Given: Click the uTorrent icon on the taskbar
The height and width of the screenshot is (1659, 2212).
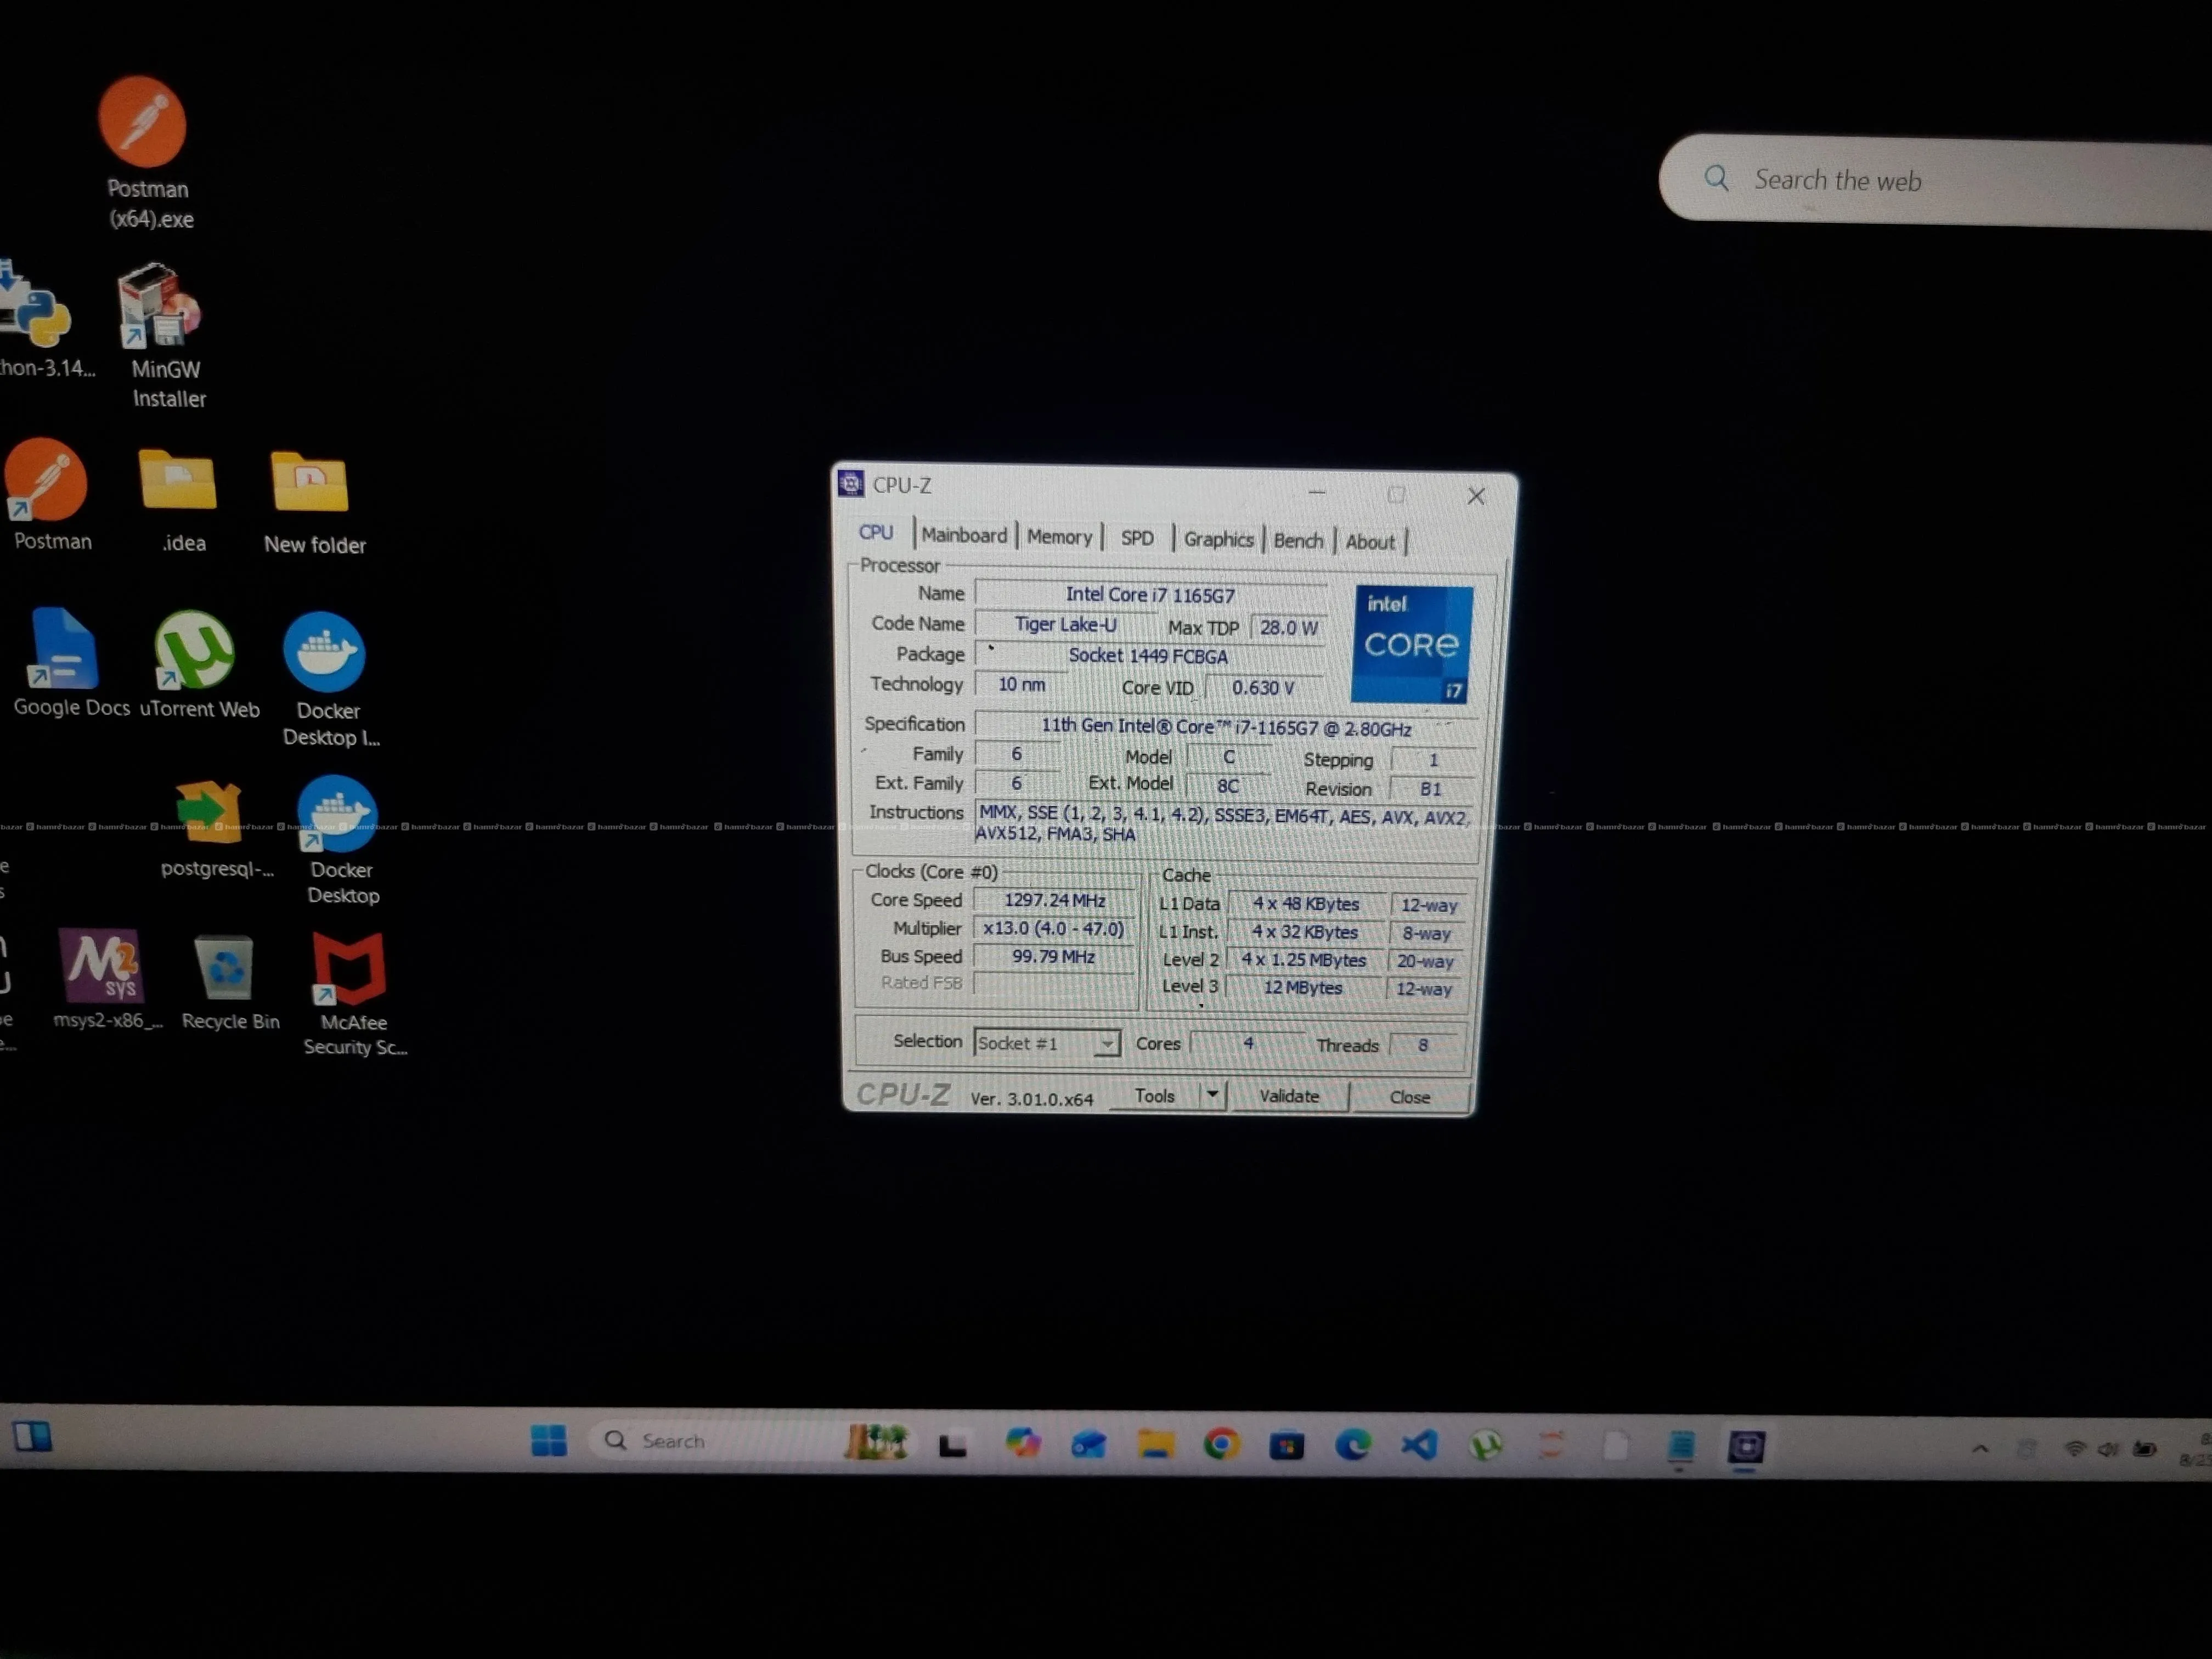Looking at the screenshot, I should [x=1486, y=1446].
